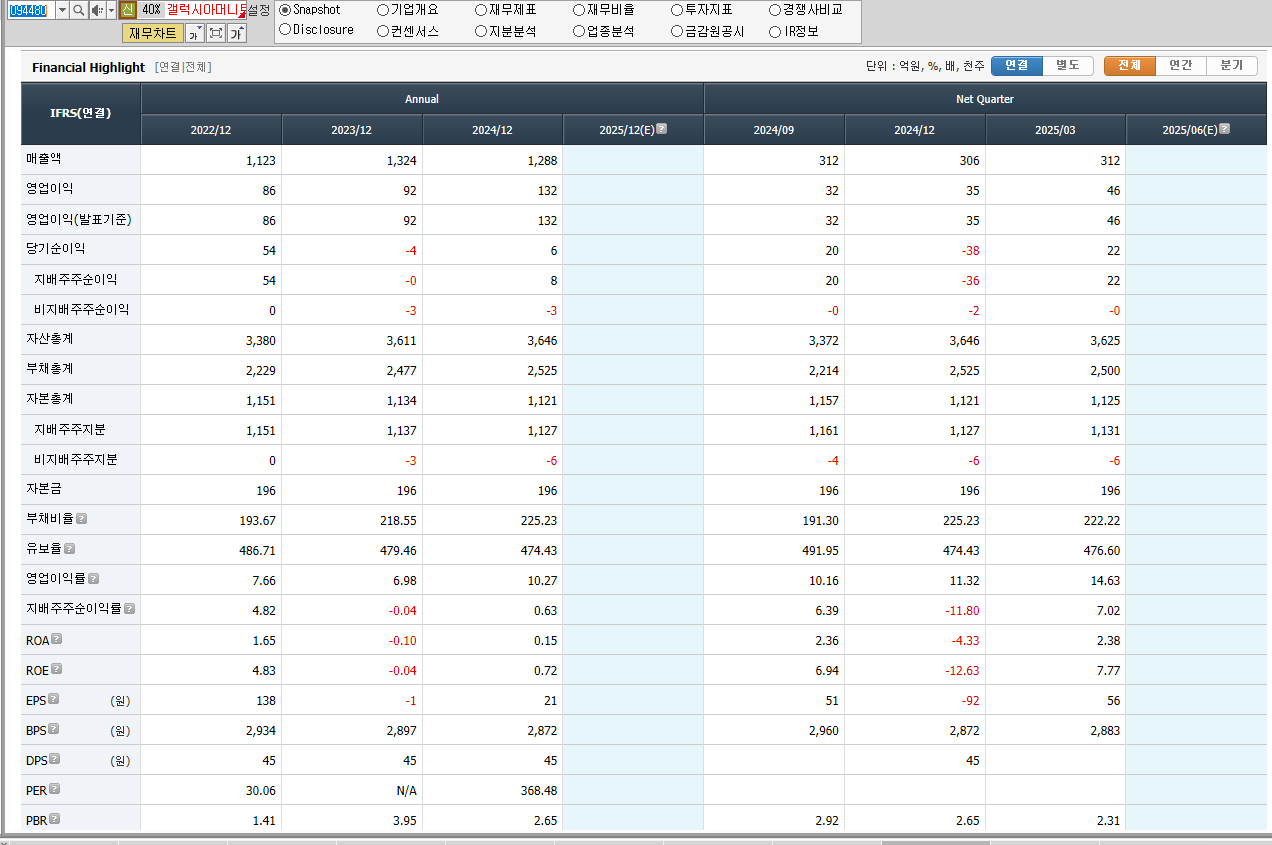Screen dimensions: 1272x845
Task: Click help icon beside 2025/12(E) column header
Action: point(661,129)
